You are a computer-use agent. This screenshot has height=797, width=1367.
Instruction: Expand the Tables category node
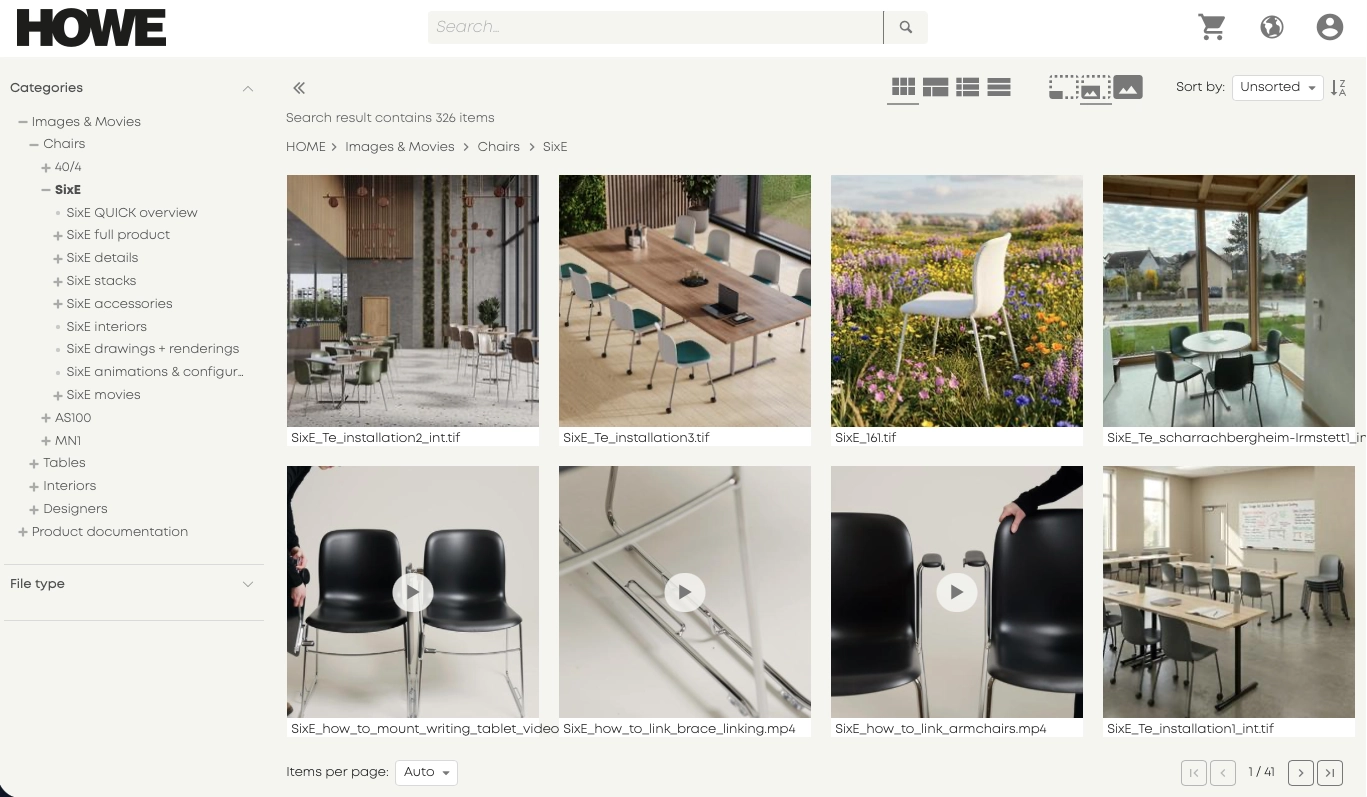pos(34,463)
